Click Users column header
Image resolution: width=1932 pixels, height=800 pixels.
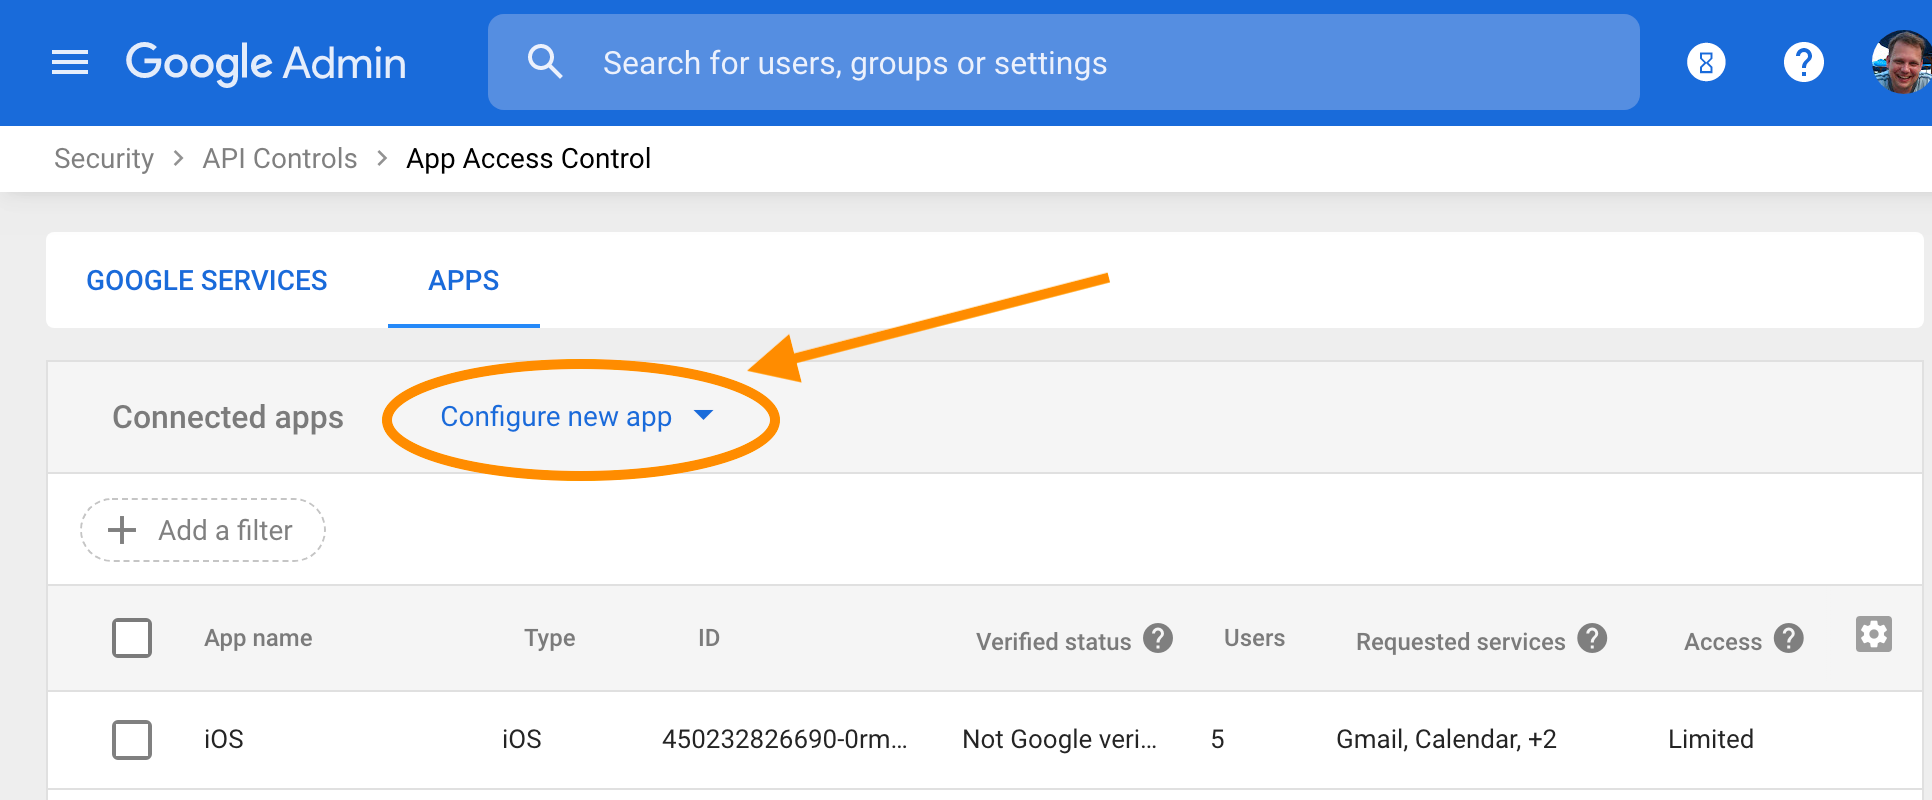[x=1254, y=638]
